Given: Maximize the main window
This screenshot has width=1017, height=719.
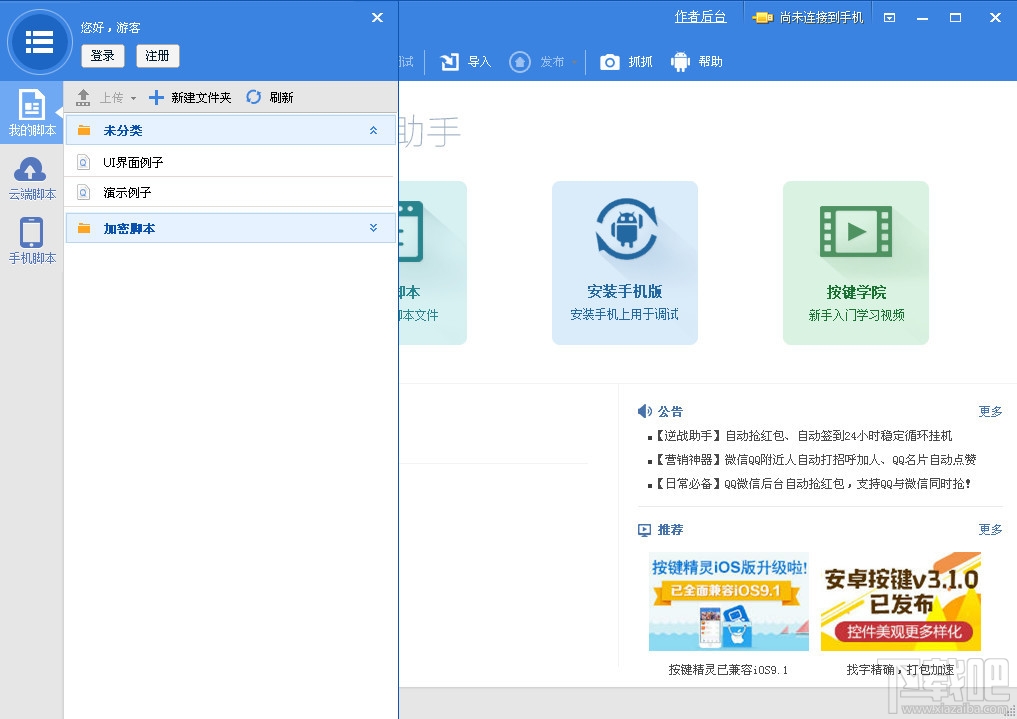Looking at the screenshot, I should 955,18.
